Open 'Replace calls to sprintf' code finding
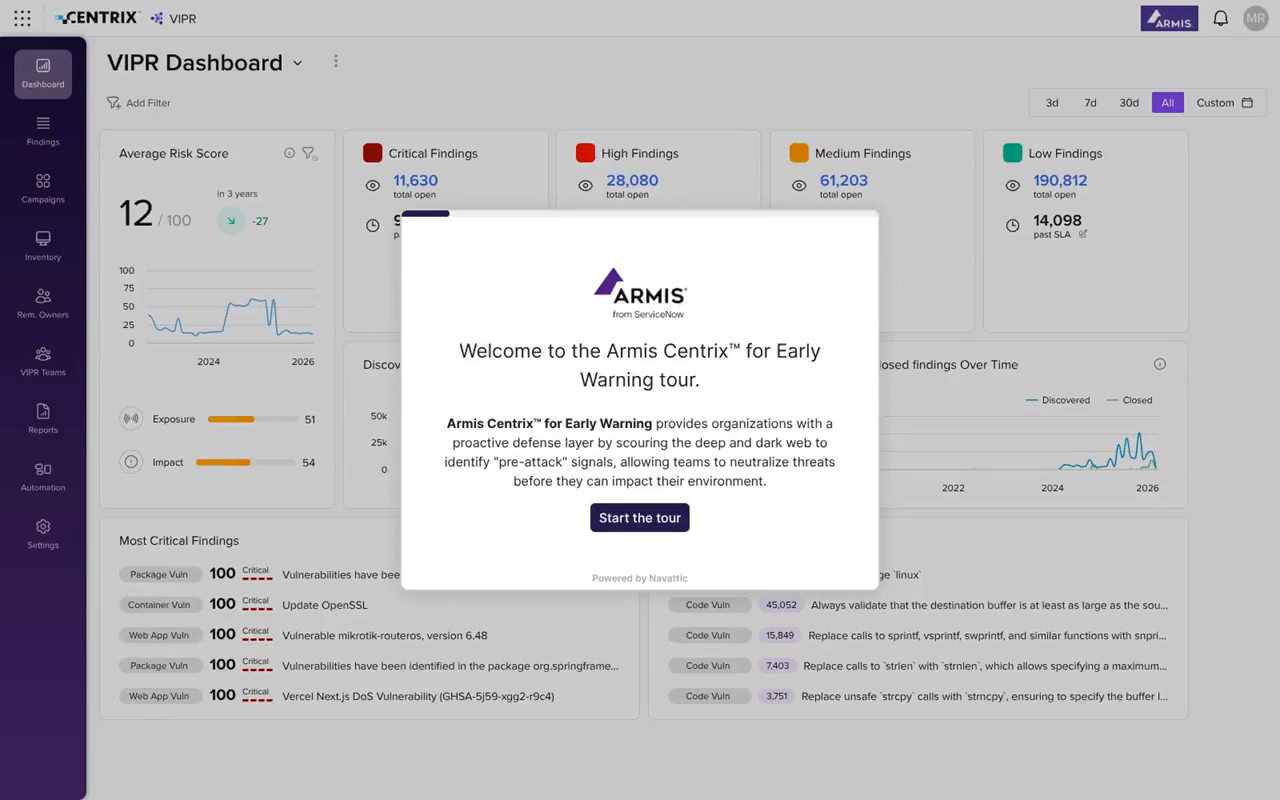This screenshot has width=1280, height=800. coord(987,635)
